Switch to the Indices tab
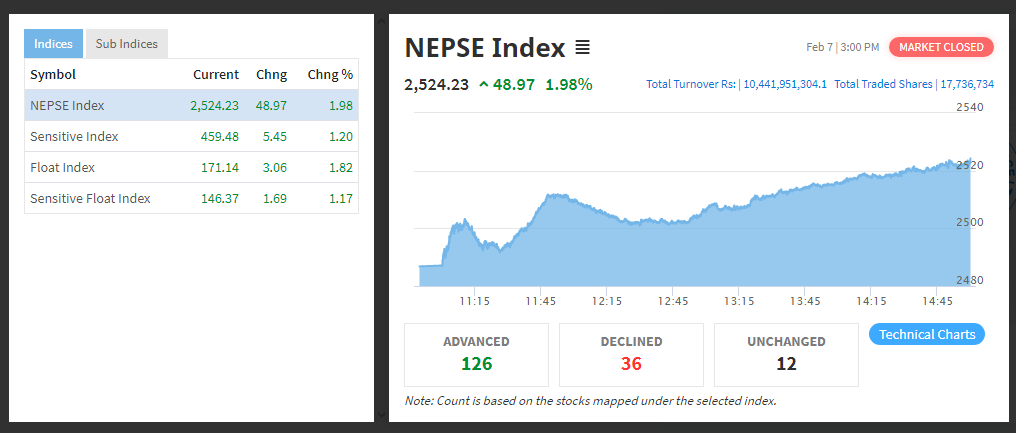Screen dimensions: 1016x433 coord(54,44)
